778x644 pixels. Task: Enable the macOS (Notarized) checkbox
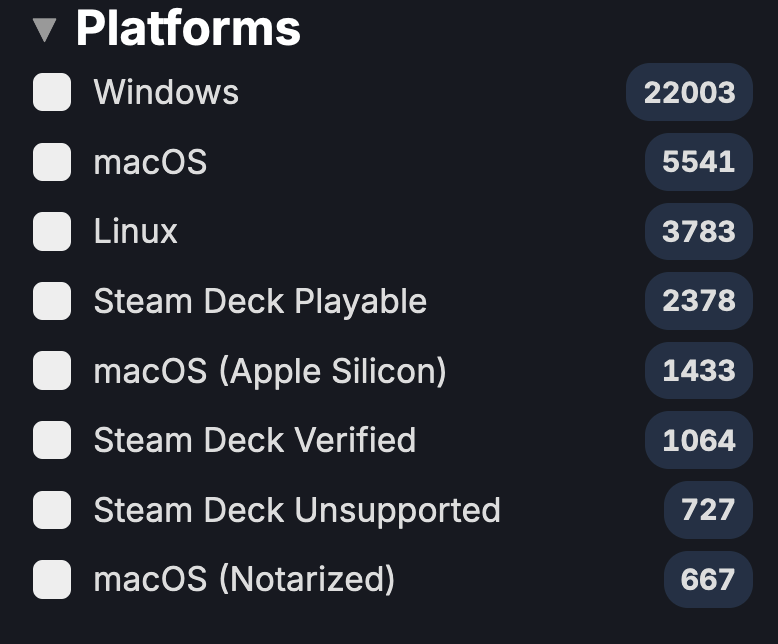[x=52, y=579]
